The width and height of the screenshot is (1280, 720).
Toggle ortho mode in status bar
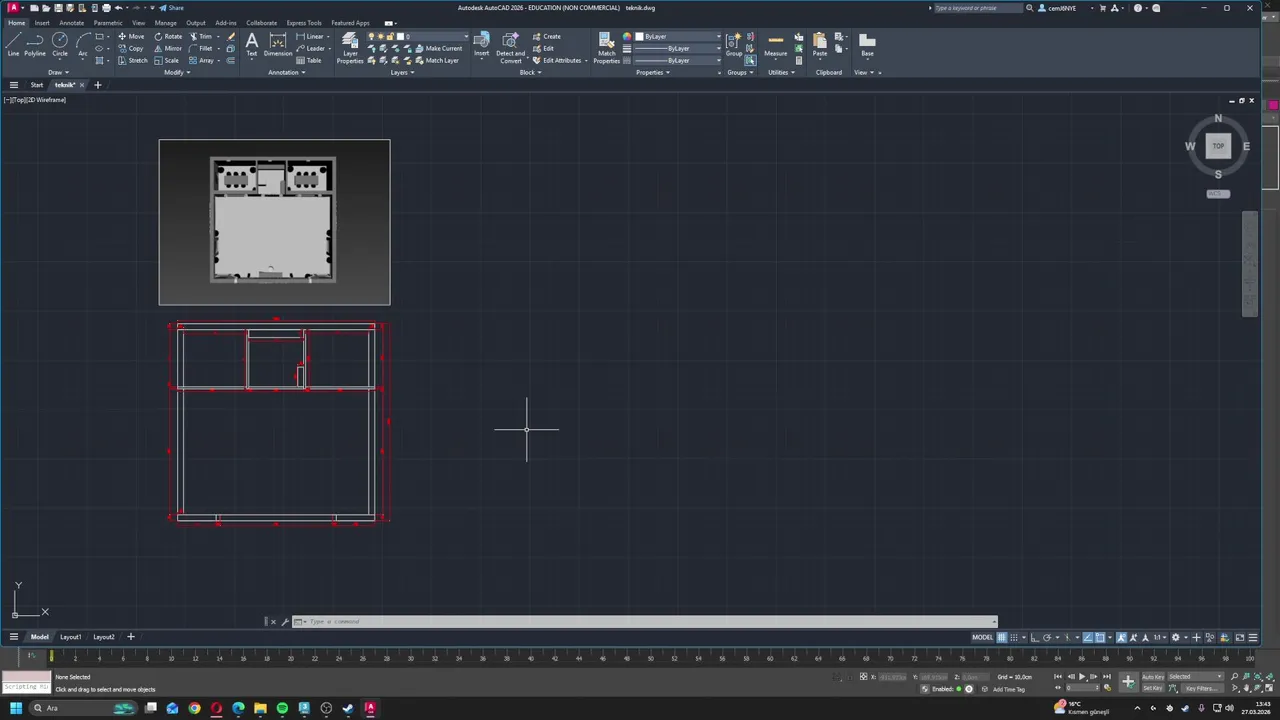[1034, 637]
